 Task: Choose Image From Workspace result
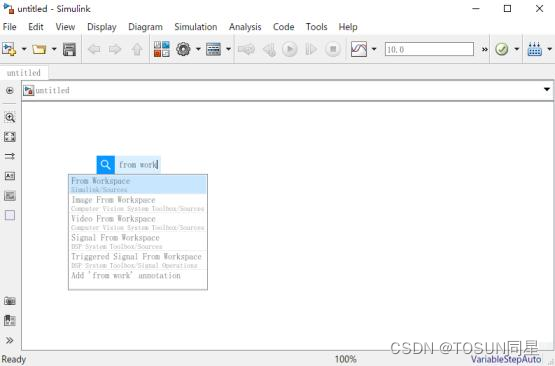click(138, 204)
